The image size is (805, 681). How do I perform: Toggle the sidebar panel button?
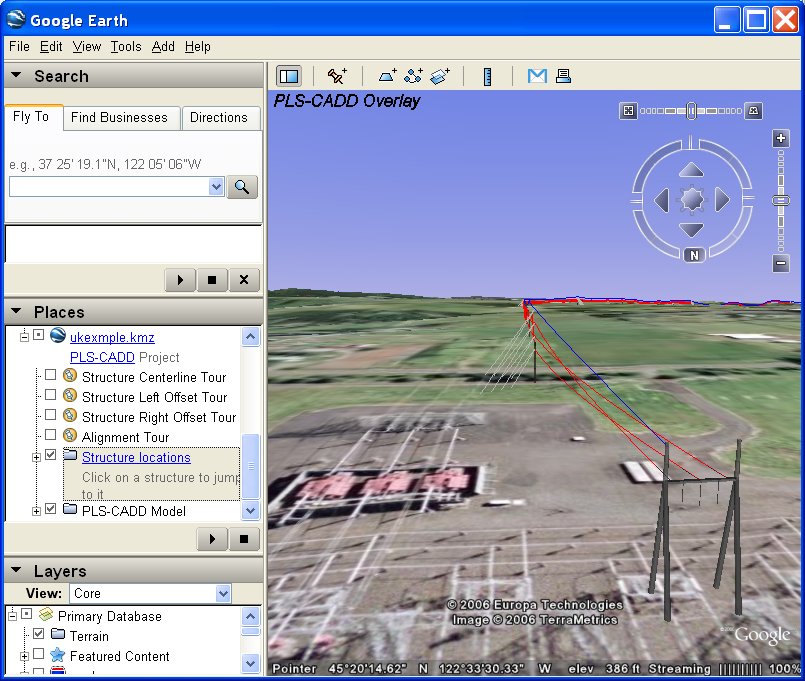[289, 77]
